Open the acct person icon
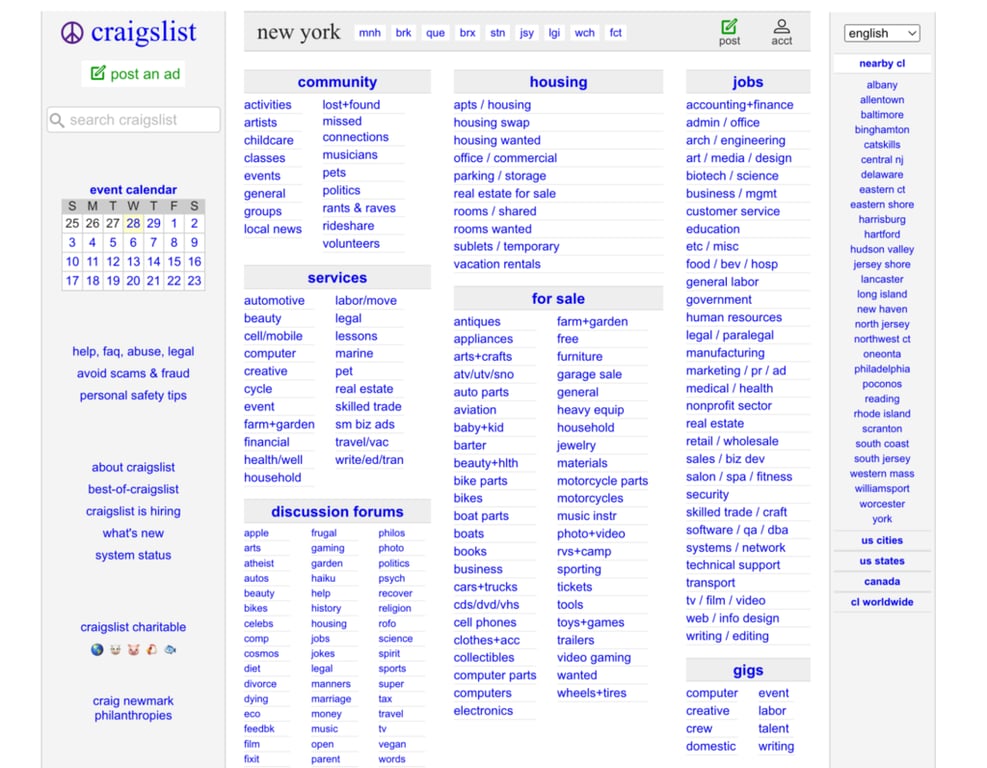 pos(782,26)
